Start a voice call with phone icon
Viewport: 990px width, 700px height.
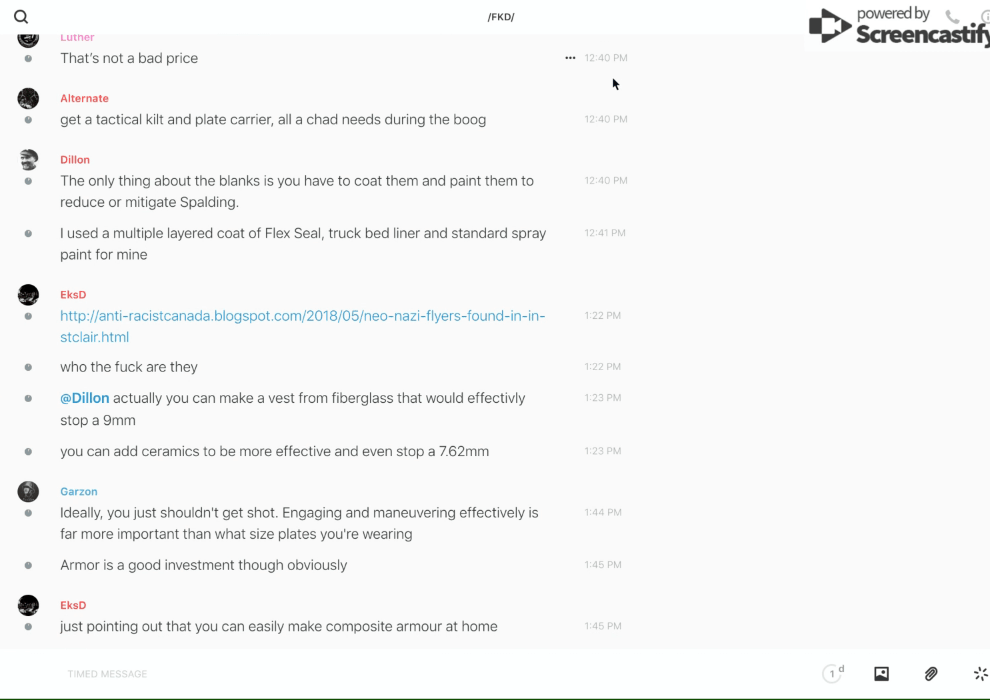952,17
